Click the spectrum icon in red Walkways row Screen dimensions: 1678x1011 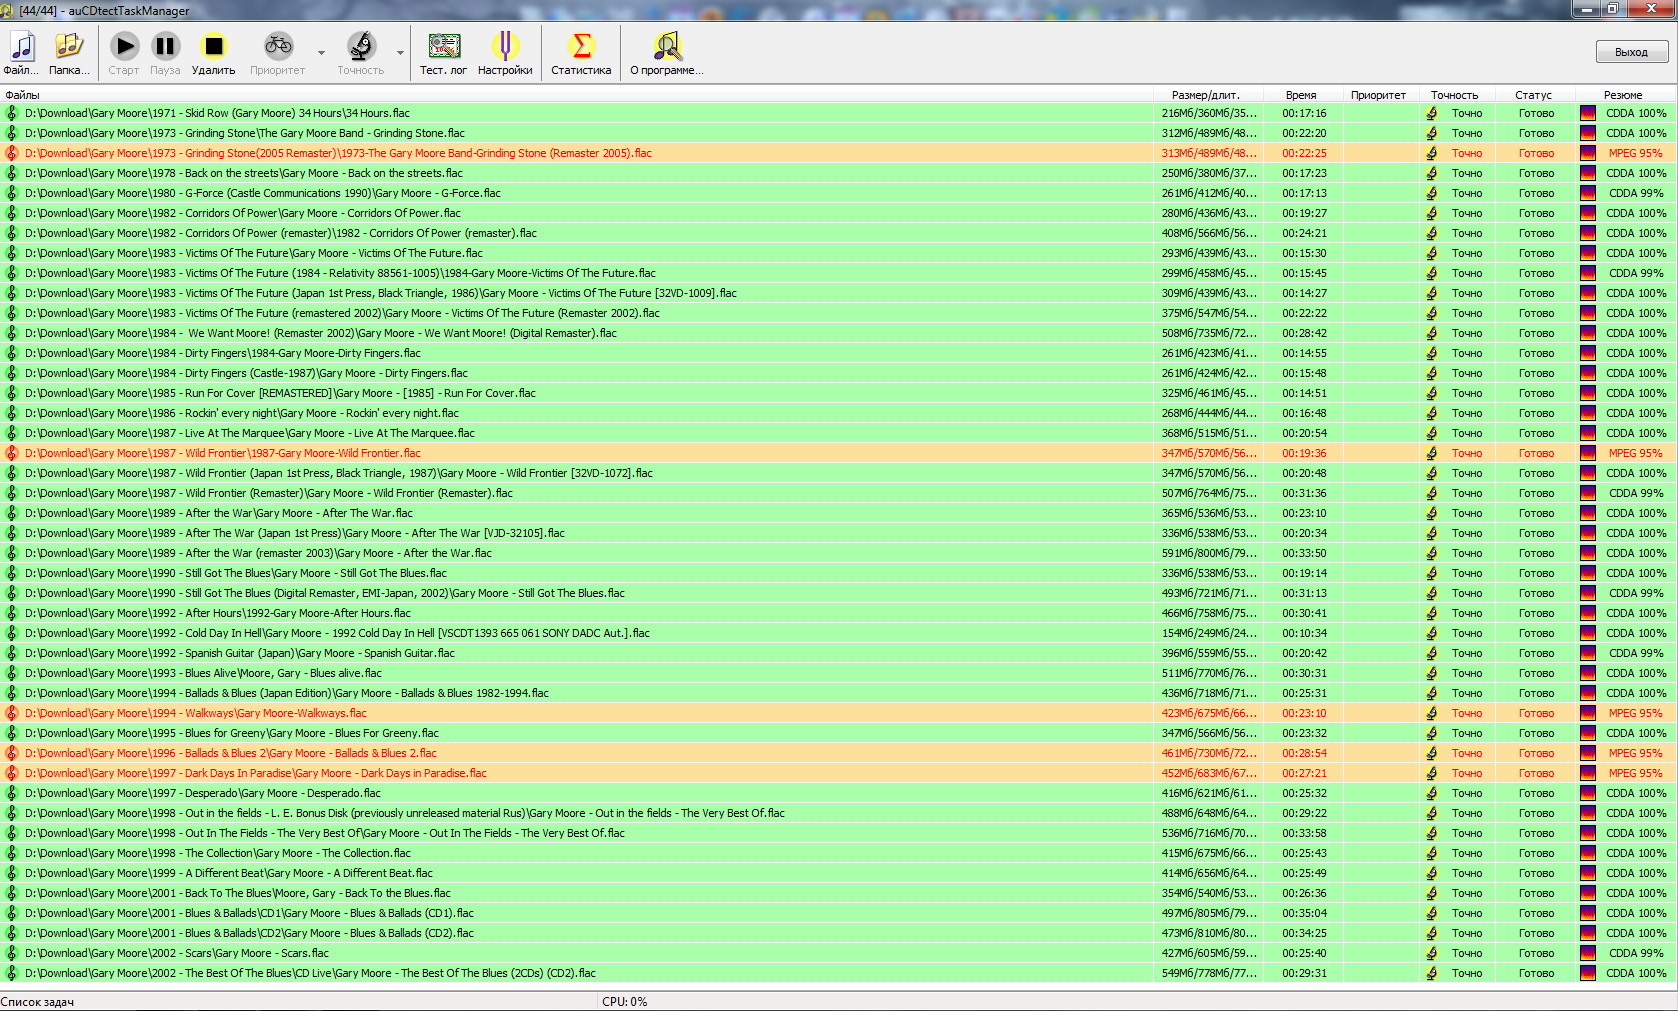pyautogui.click(x=1588, y=713)
